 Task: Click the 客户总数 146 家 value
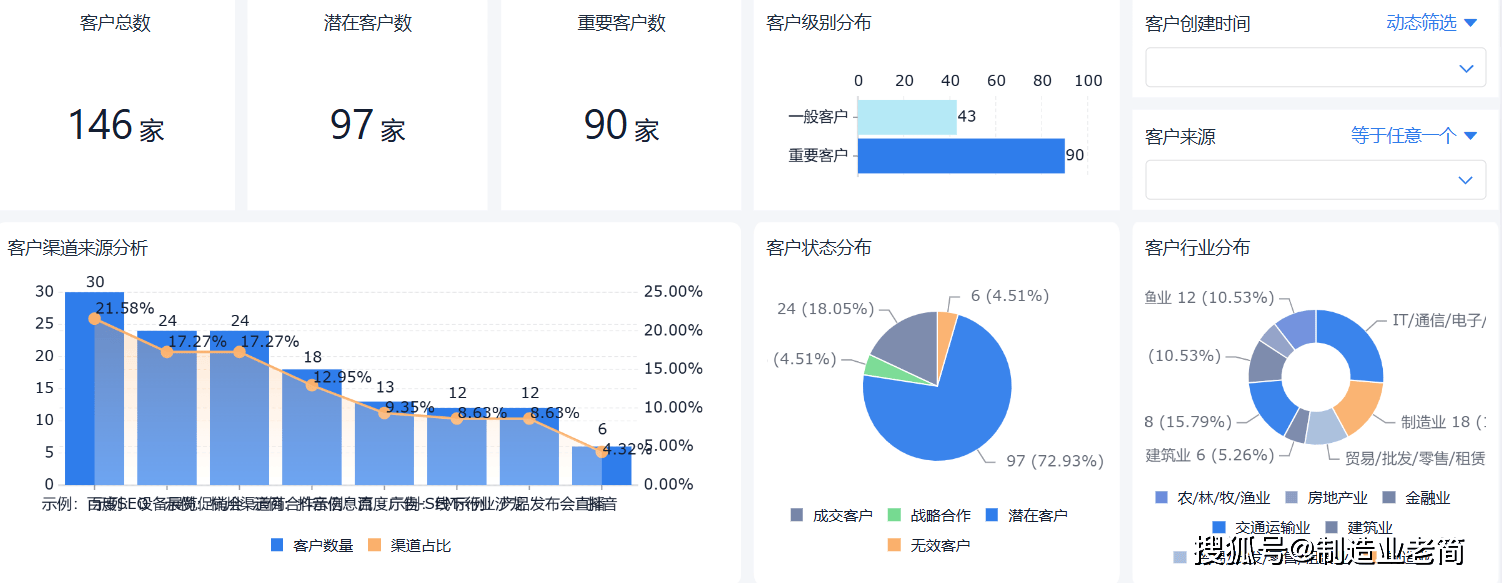116,126
